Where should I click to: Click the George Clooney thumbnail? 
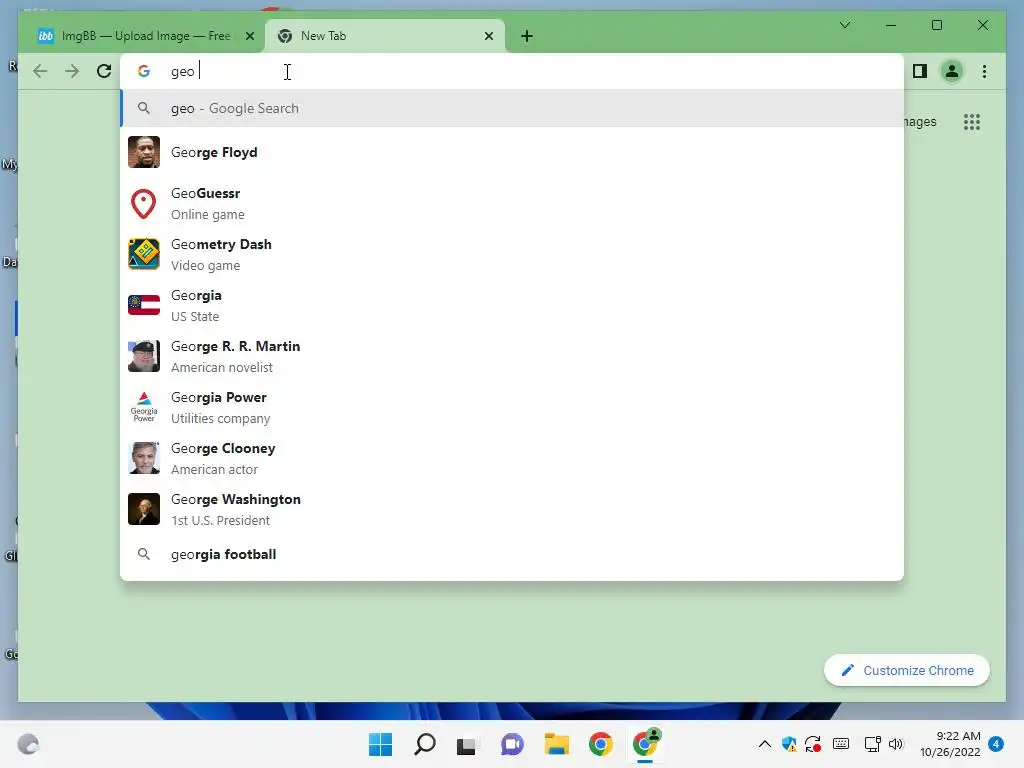pos(144,458)
